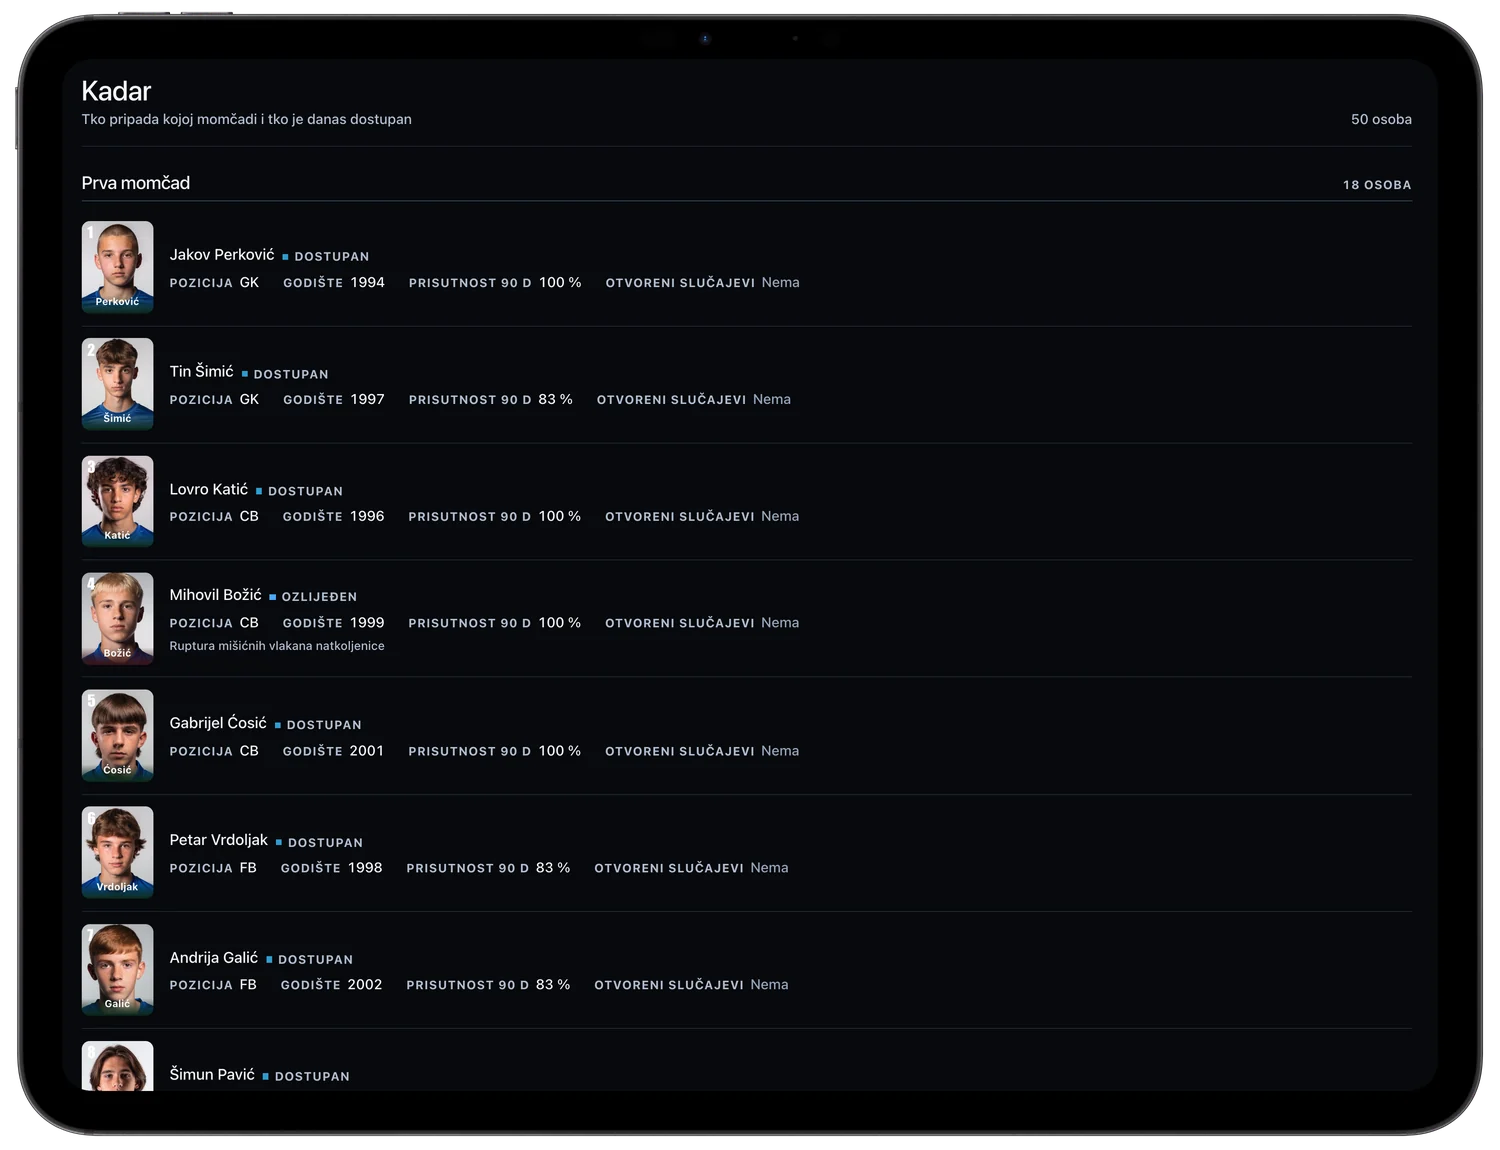
Task: Click the '18 OSOBA' section count
Action: (x=1377, y=185)
